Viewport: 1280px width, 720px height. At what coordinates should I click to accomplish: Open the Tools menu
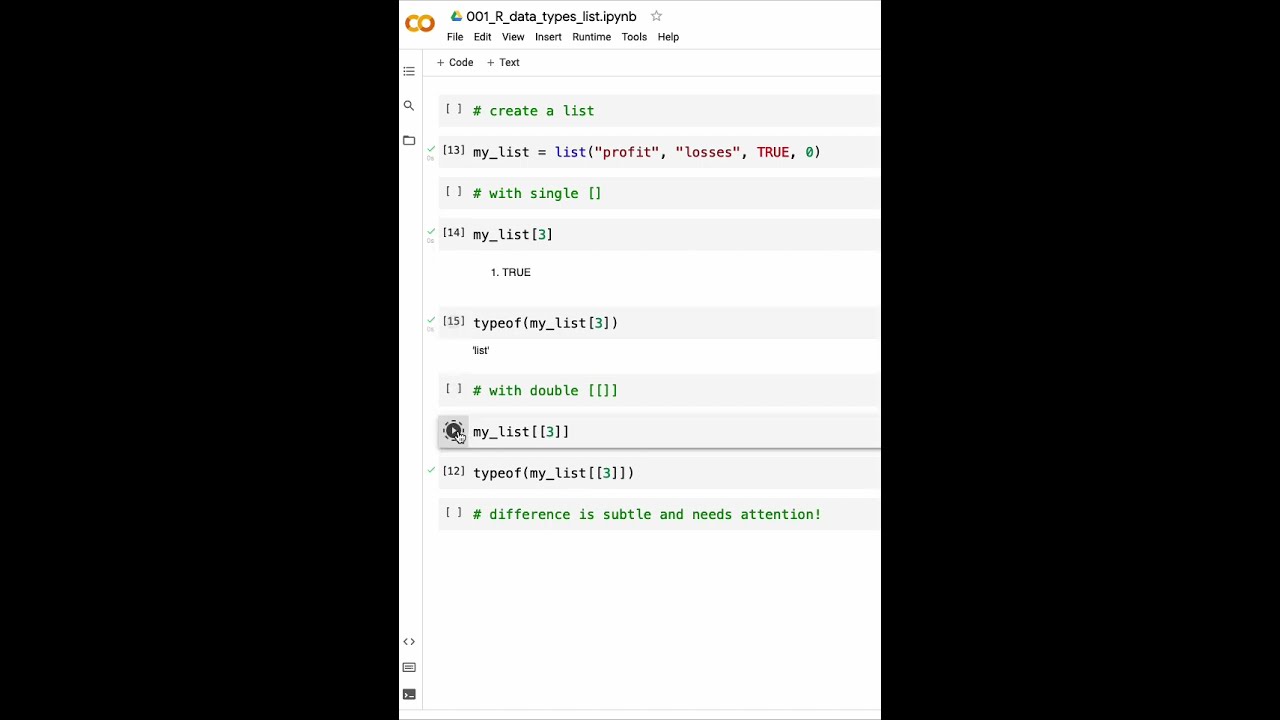[634, 37]
